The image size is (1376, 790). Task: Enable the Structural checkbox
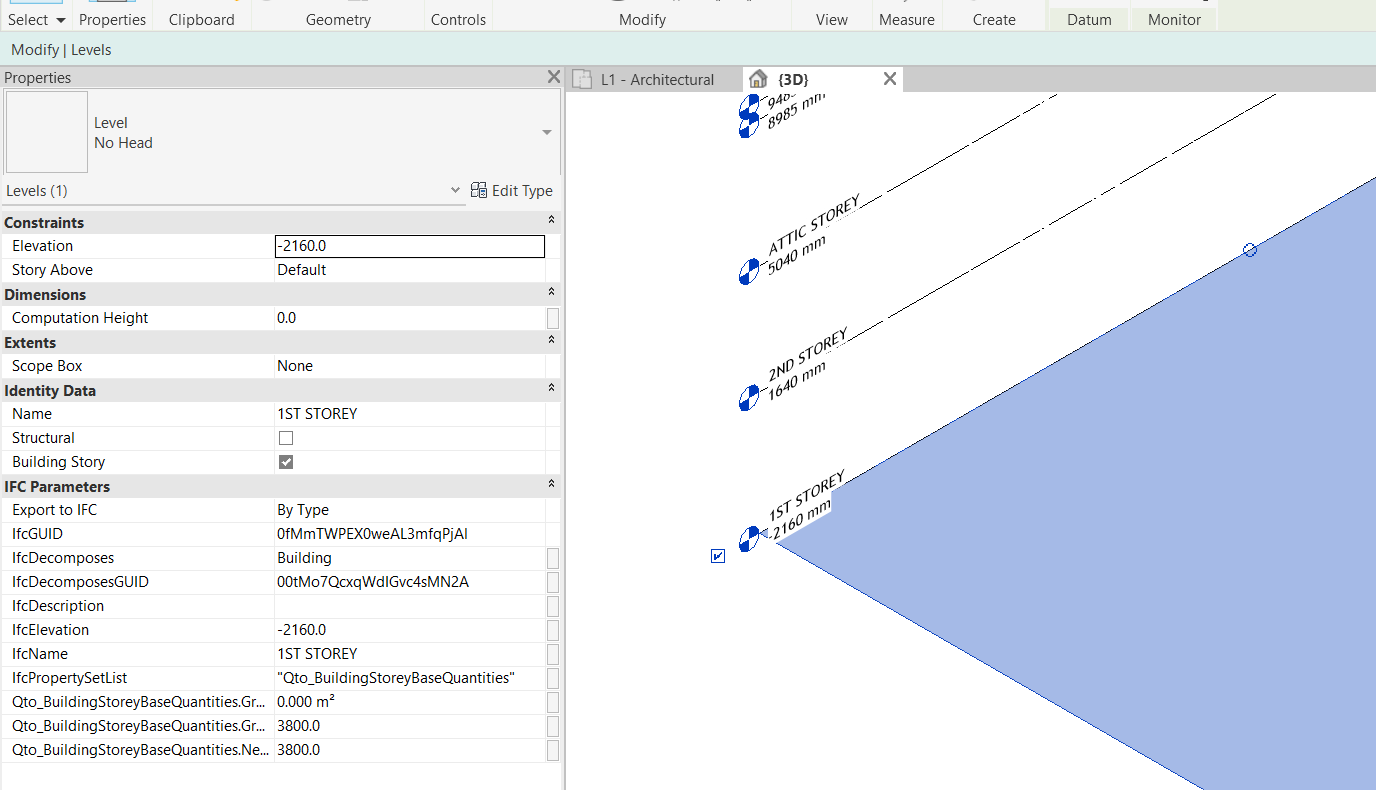[286, 438]
